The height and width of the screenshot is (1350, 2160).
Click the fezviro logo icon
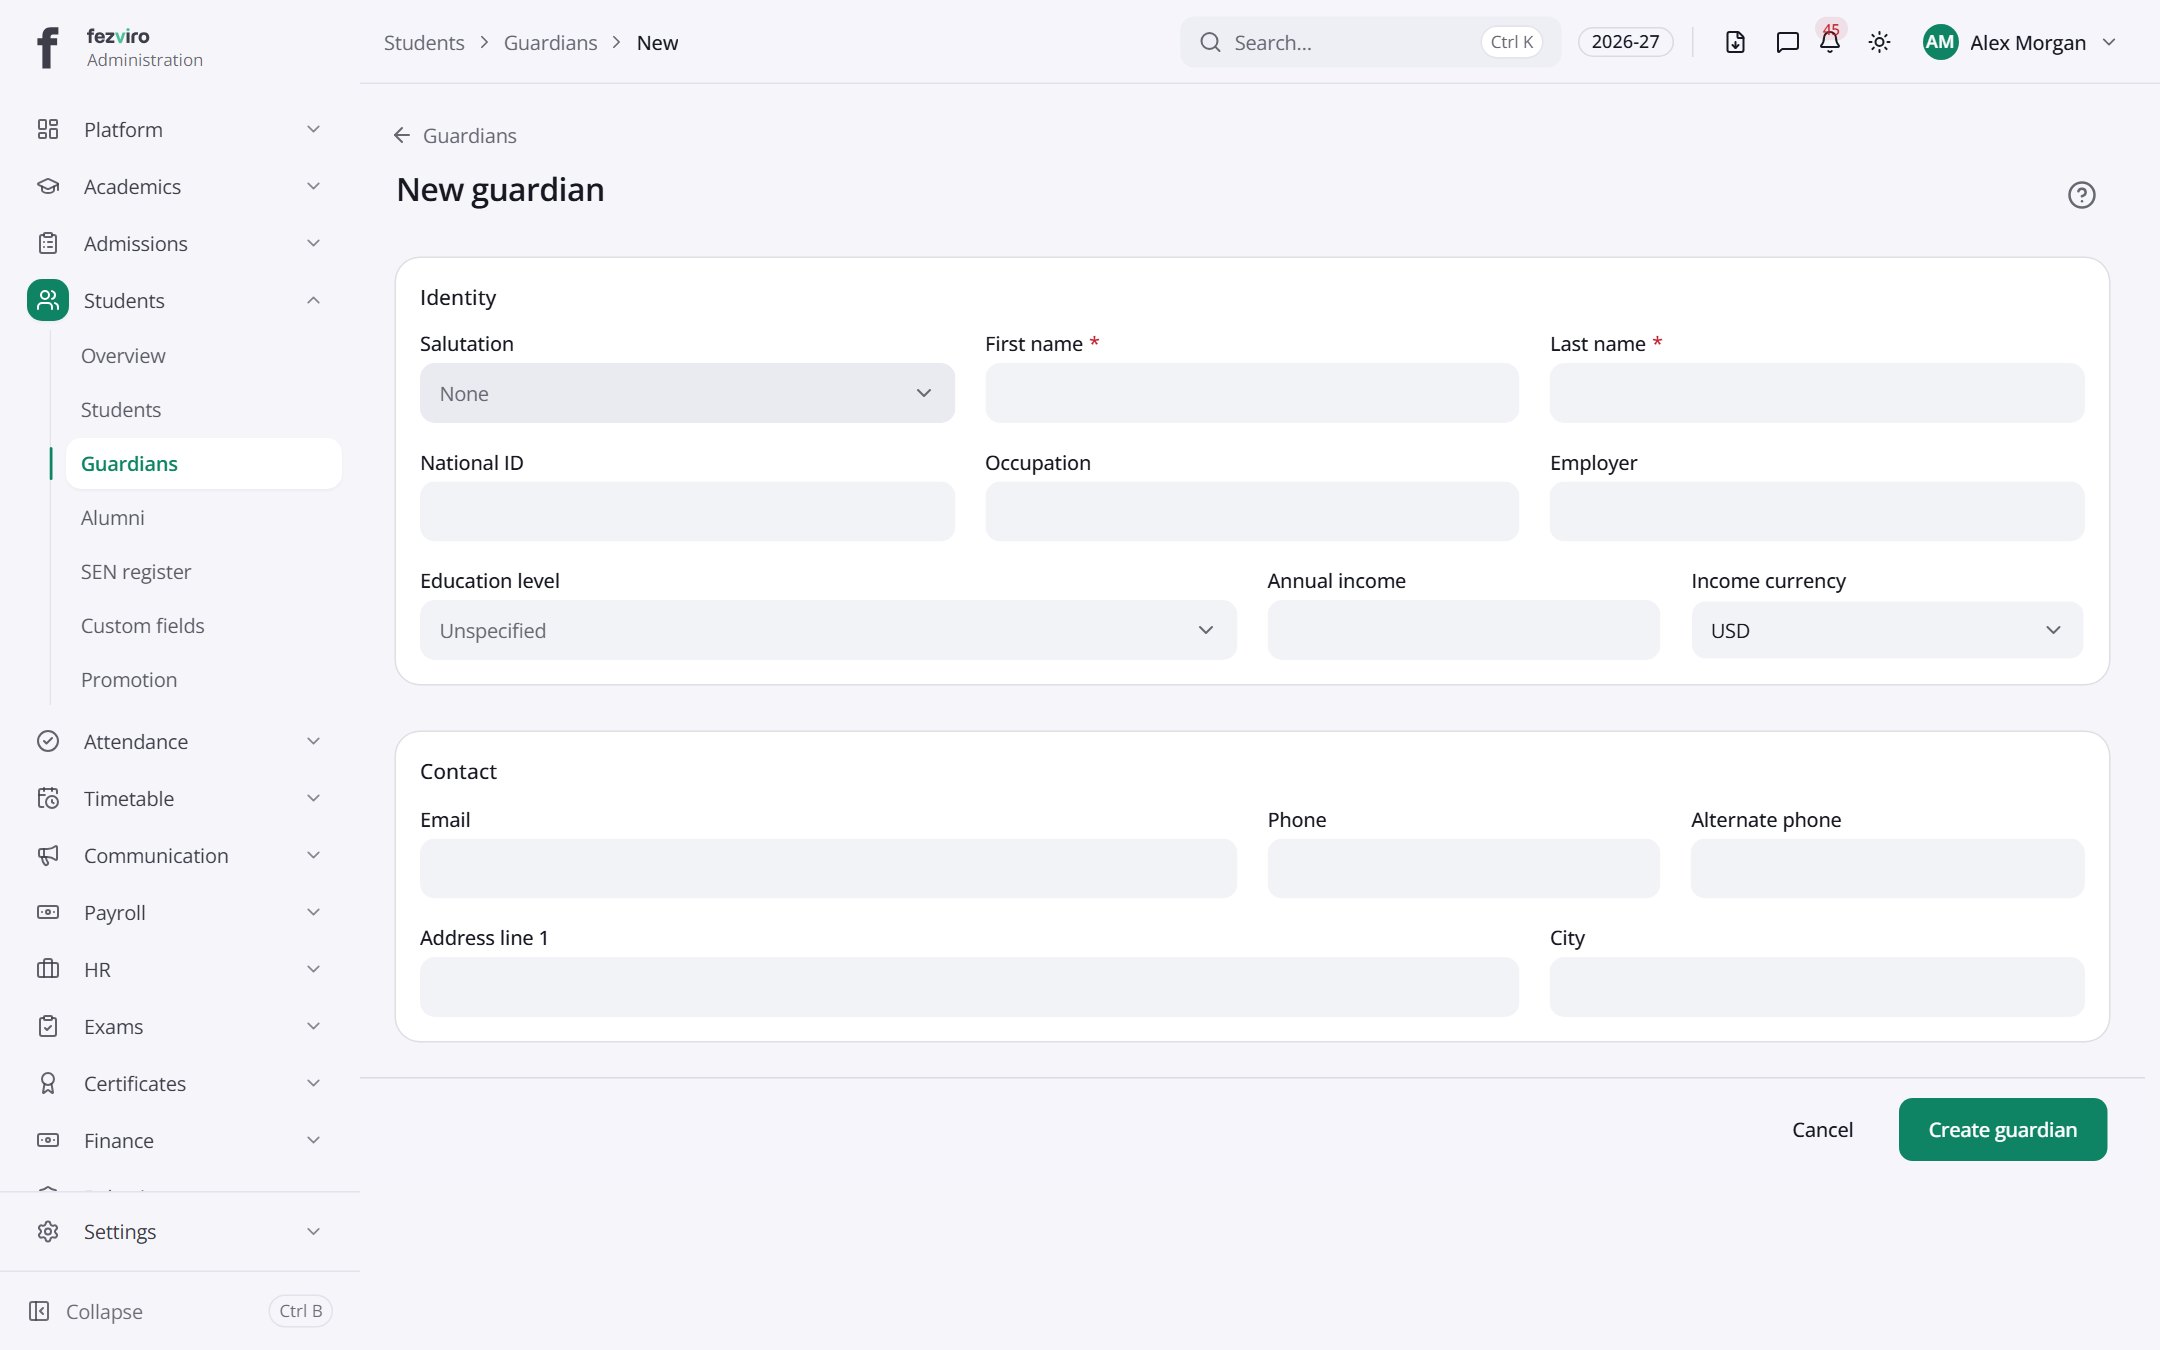[47, 47]
